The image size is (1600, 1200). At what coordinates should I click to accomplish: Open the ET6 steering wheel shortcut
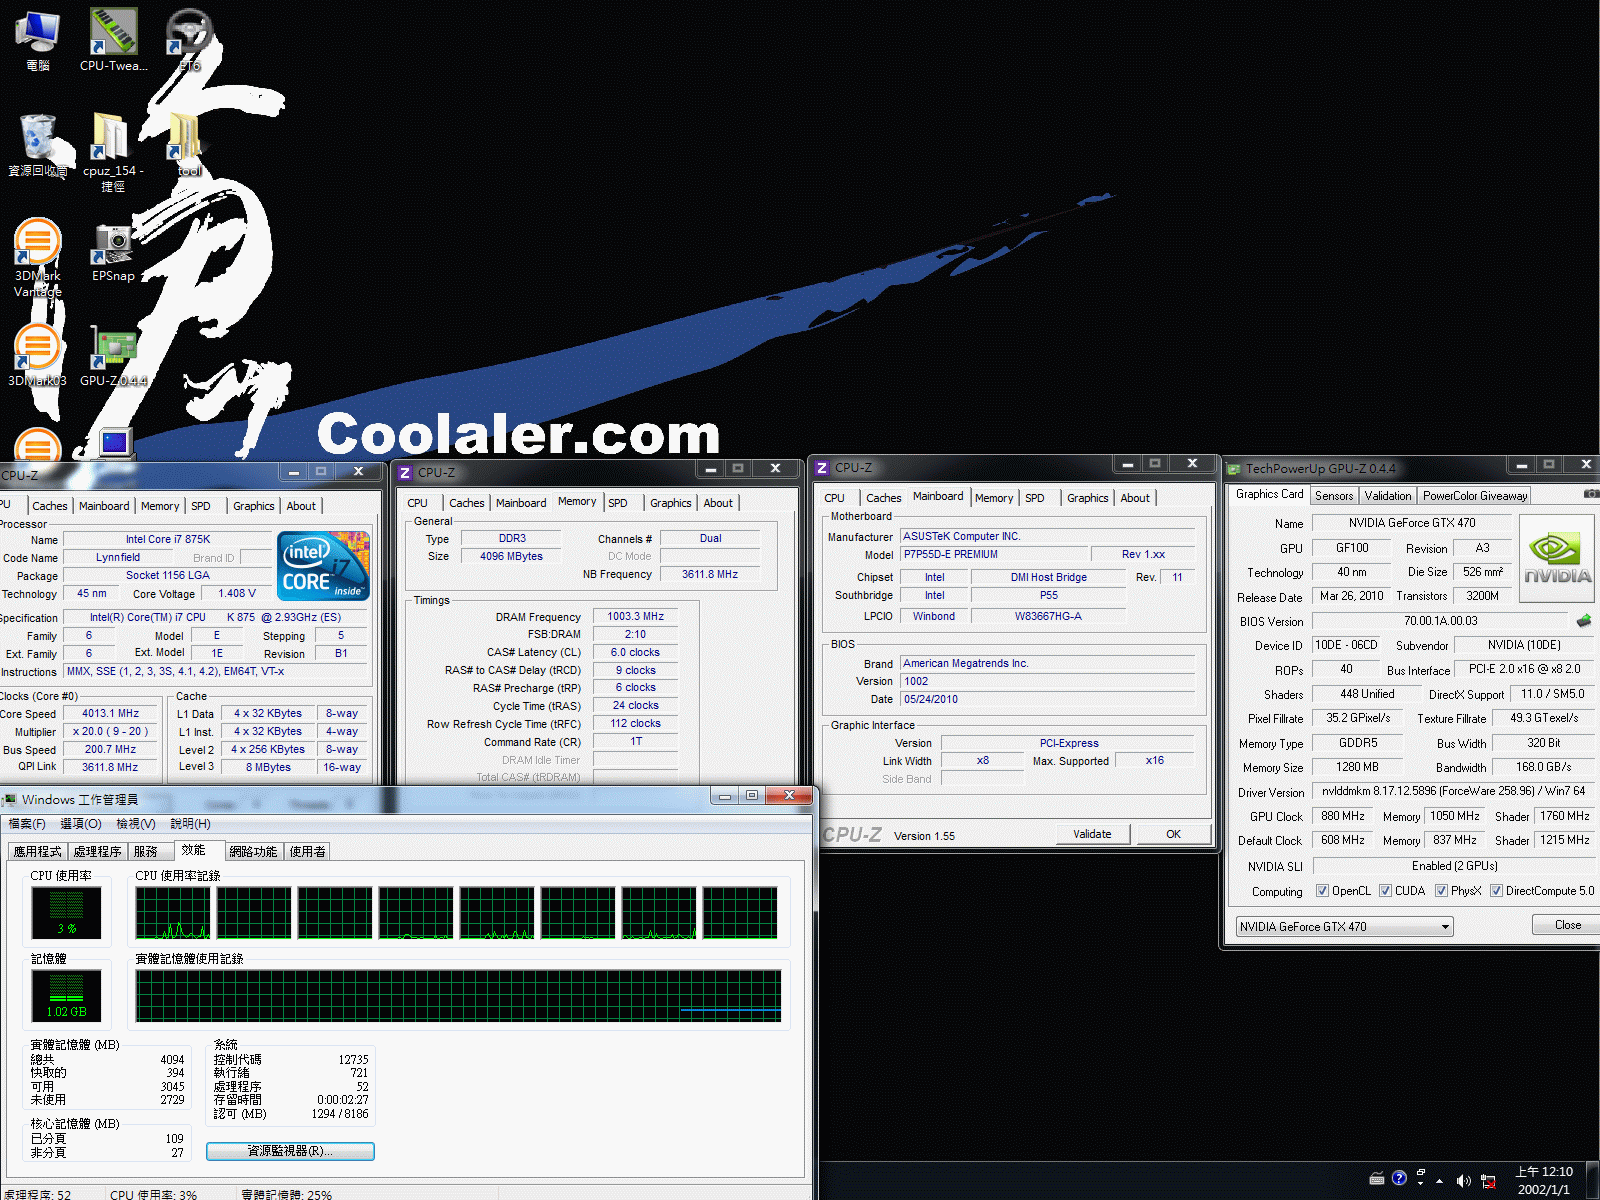point(189,40)
